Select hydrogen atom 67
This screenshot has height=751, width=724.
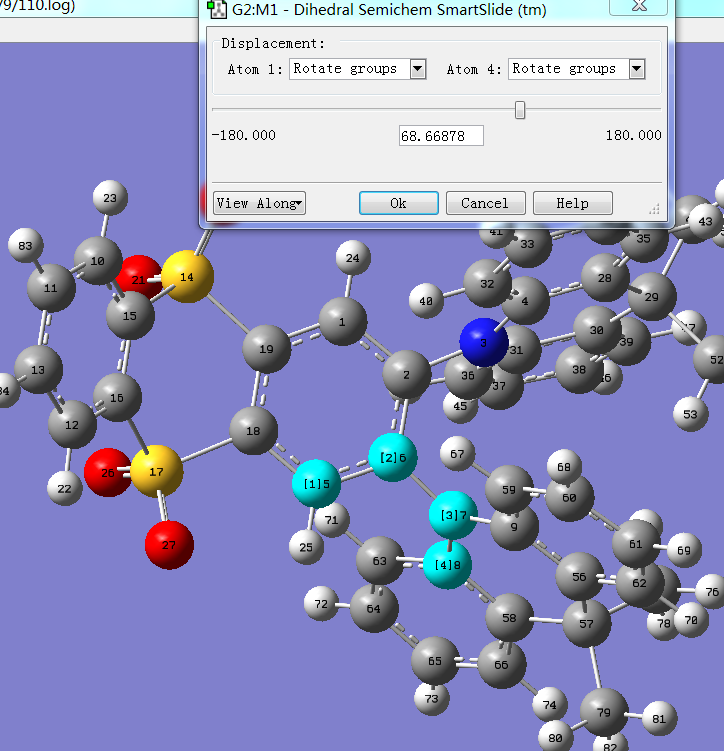(x=457, y=453)
